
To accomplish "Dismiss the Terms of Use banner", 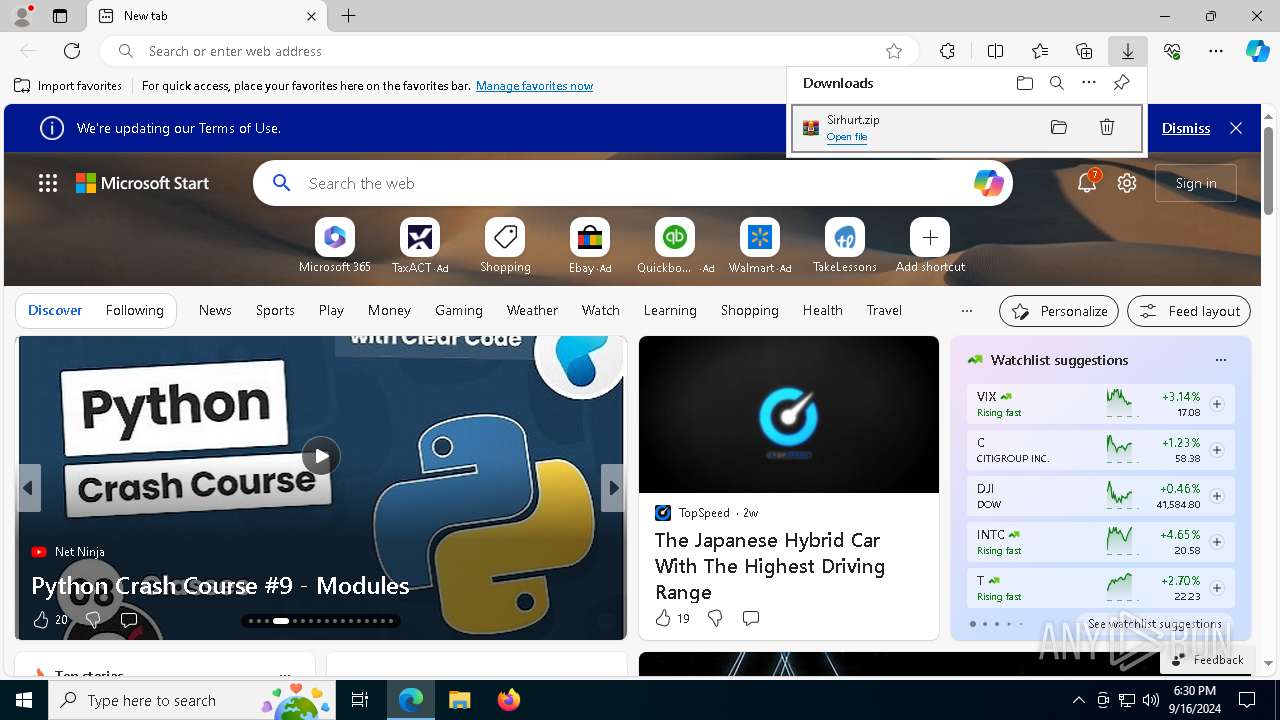I will tap(1186, 128).
